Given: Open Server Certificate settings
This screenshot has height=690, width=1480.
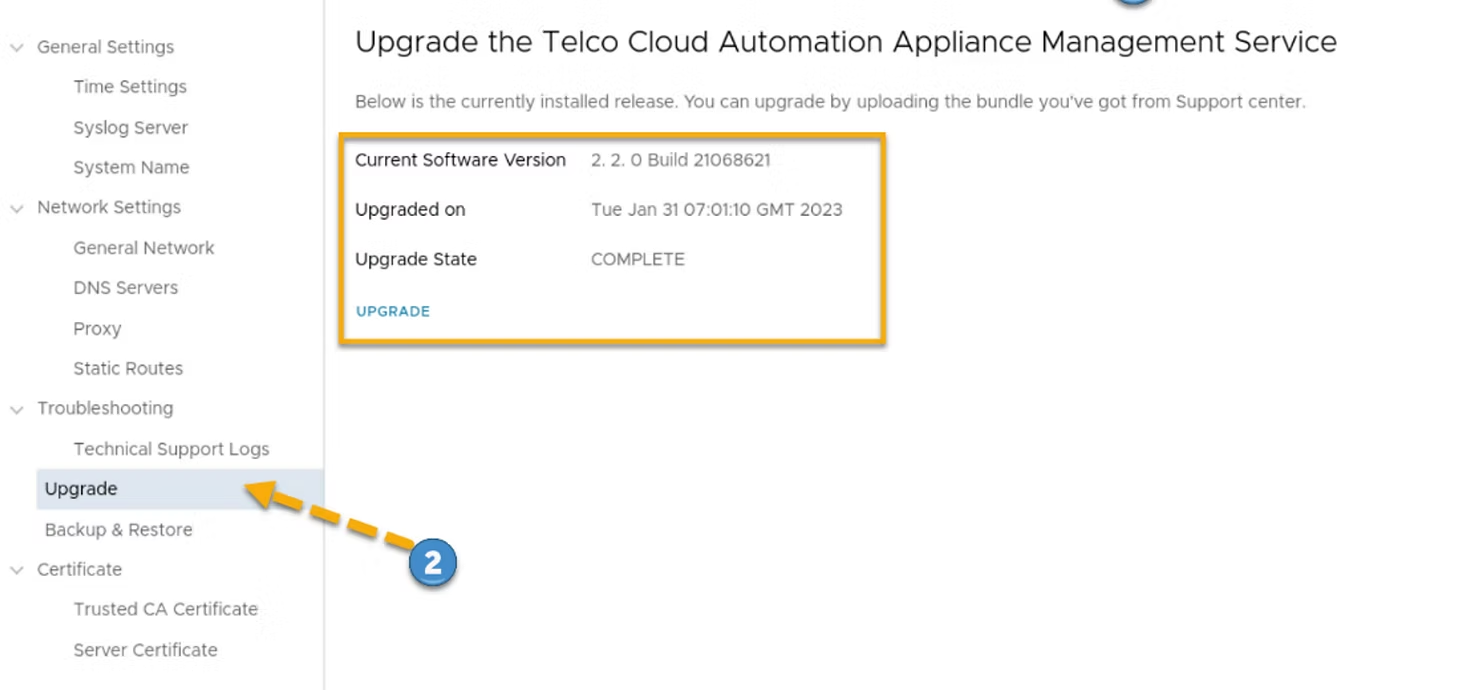Looking at the screenshot, I should pyautogui.click(x=145, y=650).
